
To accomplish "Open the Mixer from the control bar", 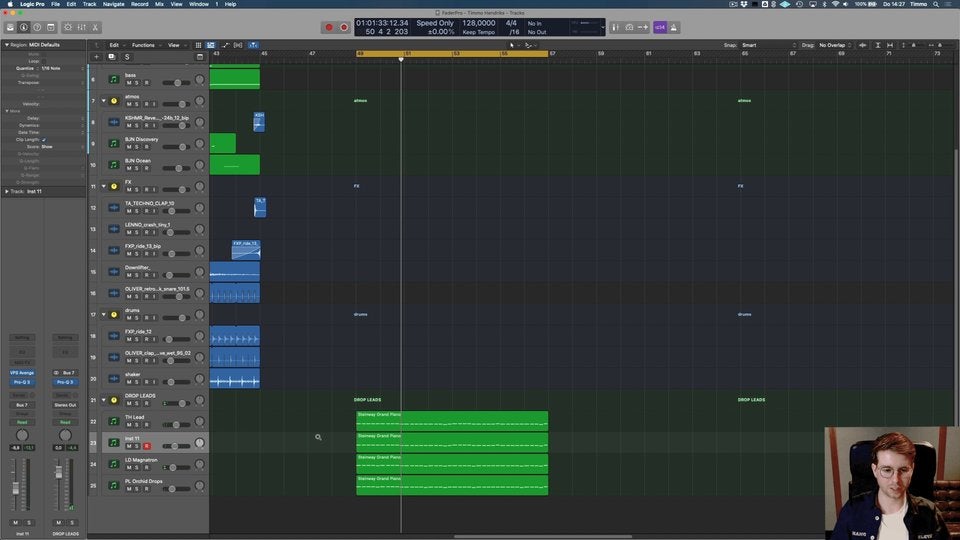I will coord(83,27).
